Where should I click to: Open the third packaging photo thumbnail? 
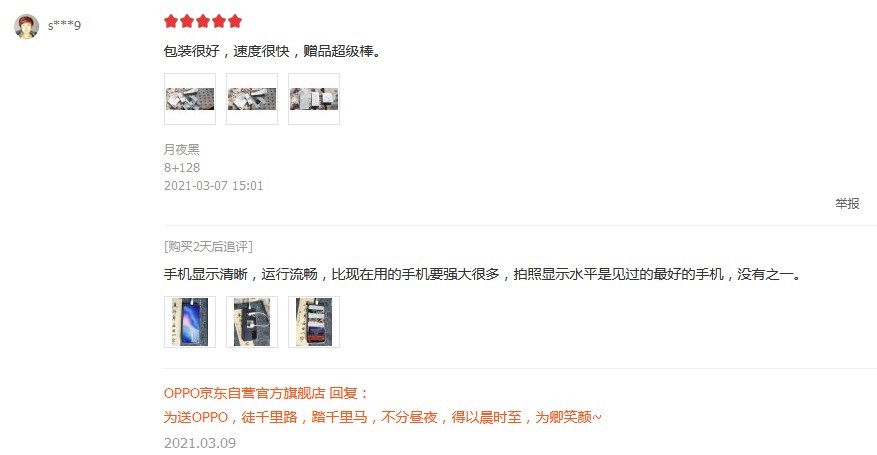(x=314, y=99)
